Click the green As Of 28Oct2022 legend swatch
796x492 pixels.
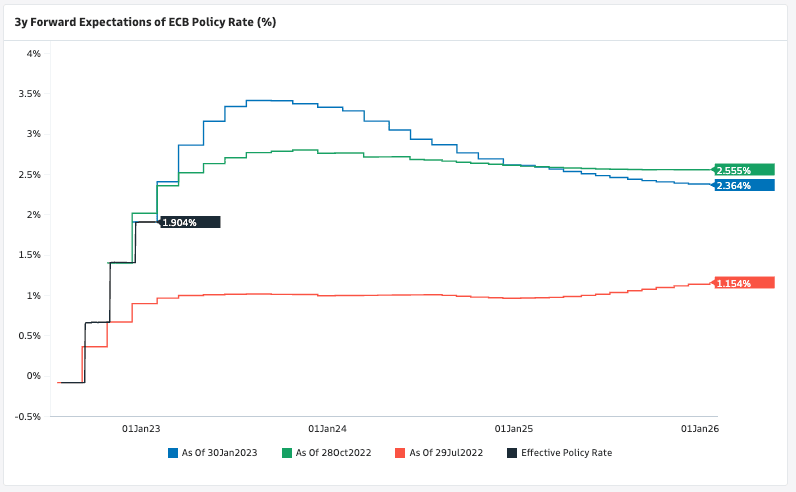click(x=288, y=453)
